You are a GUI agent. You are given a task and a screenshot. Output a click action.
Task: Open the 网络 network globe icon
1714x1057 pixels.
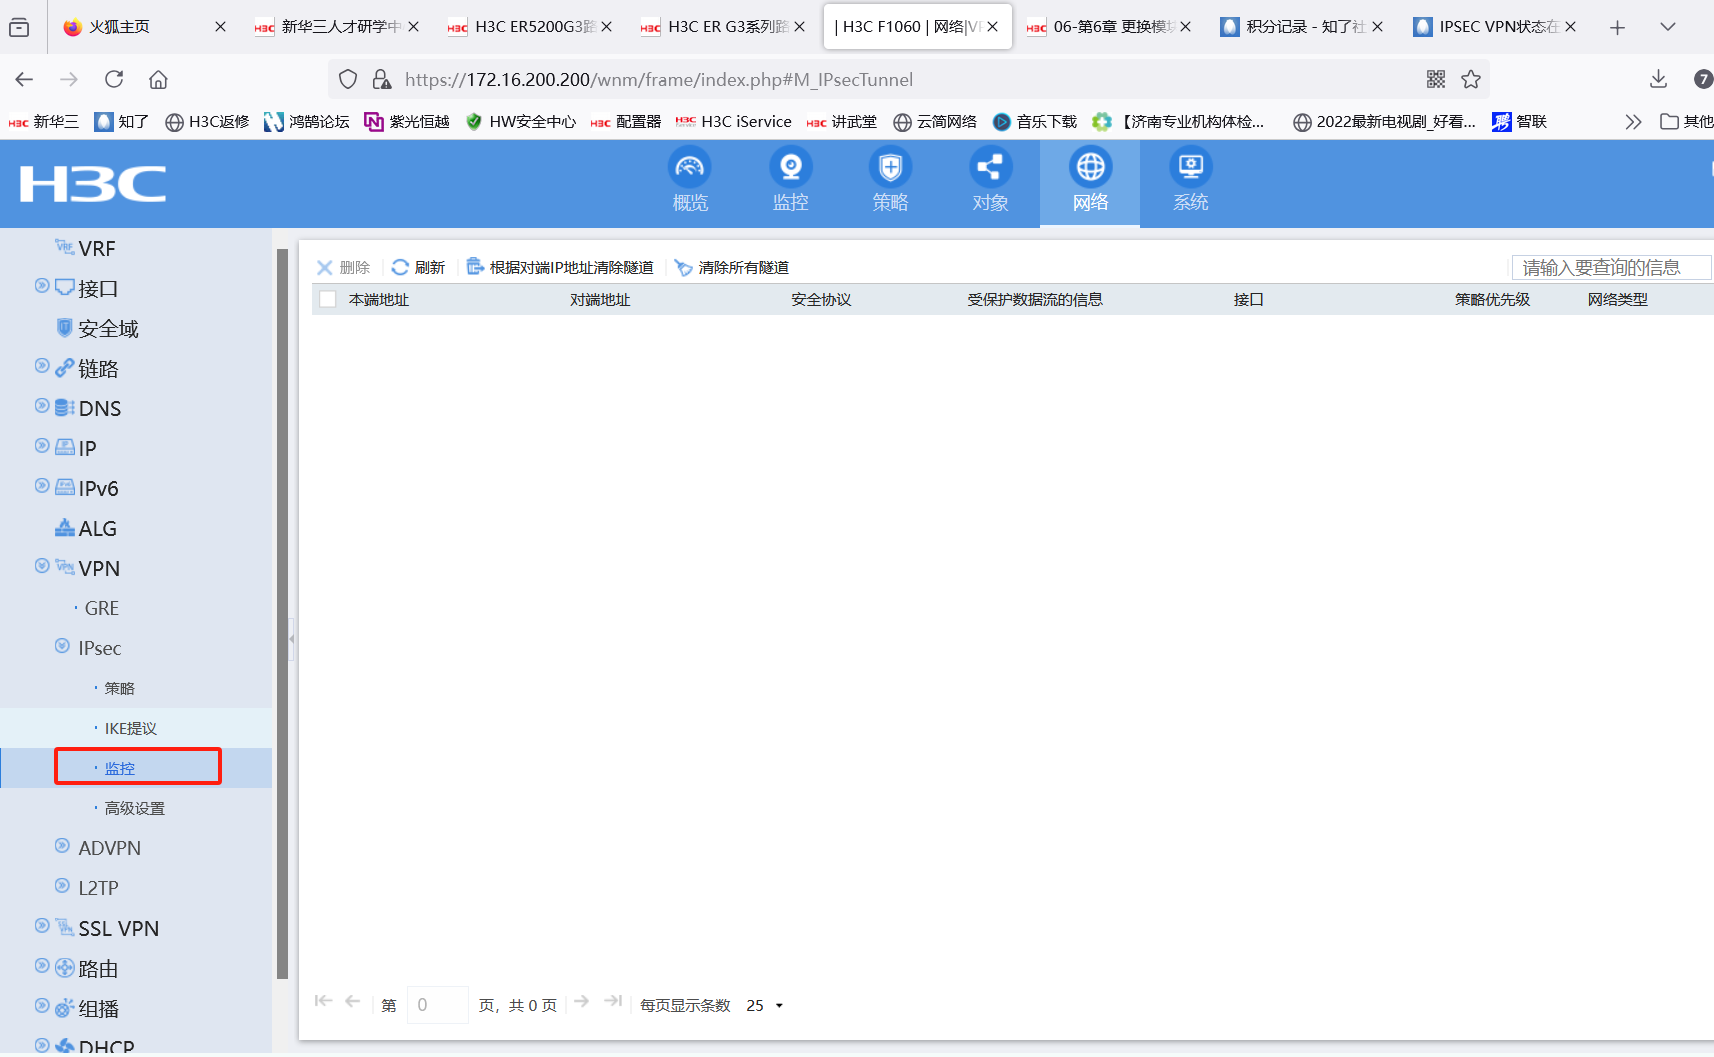(1090, 167)
